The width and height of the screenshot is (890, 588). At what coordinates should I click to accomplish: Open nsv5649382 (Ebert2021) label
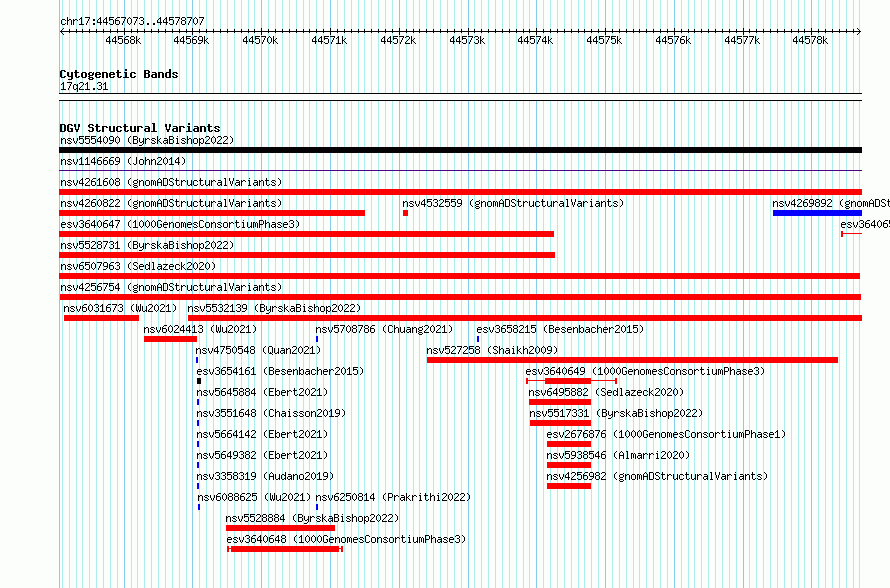click(262, 455)
